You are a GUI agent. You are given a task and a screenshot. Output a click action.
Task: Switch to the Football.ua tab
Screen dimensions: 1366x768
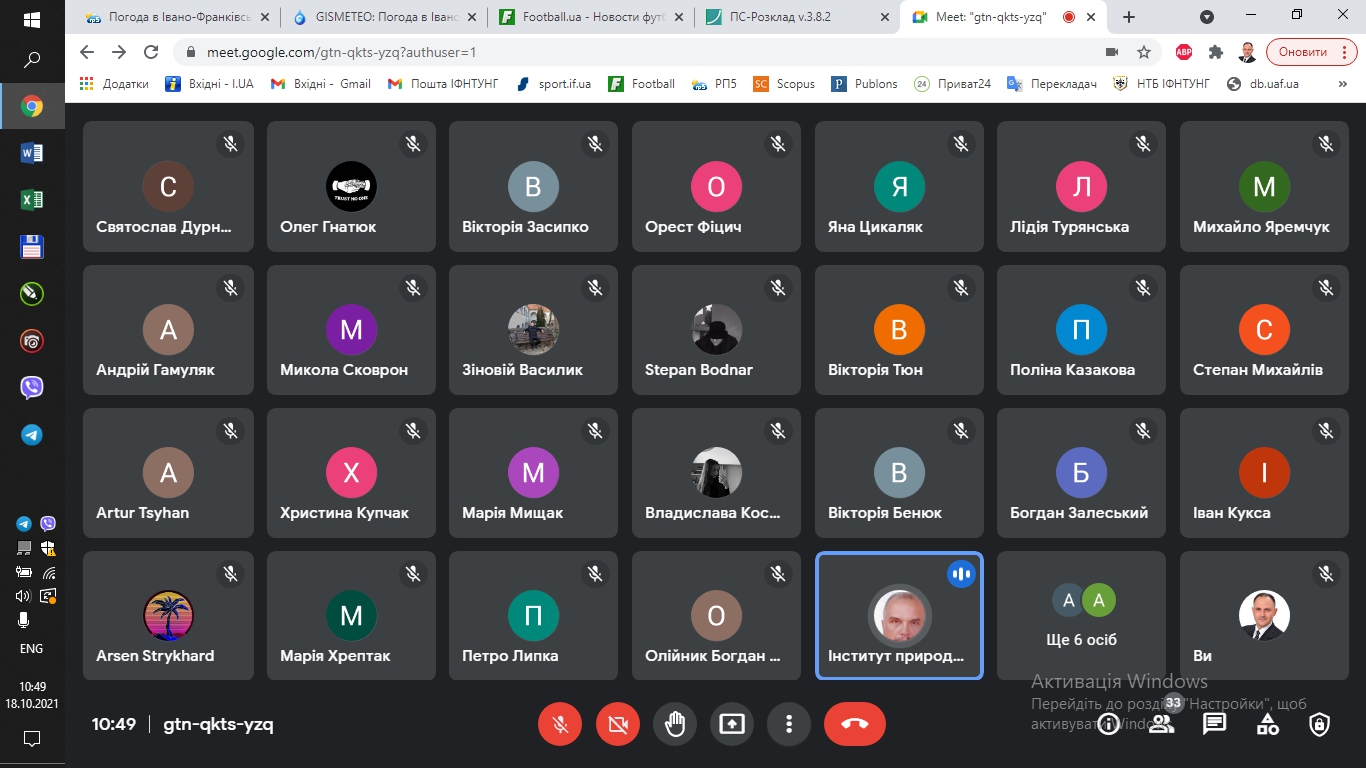pos(590,17)
